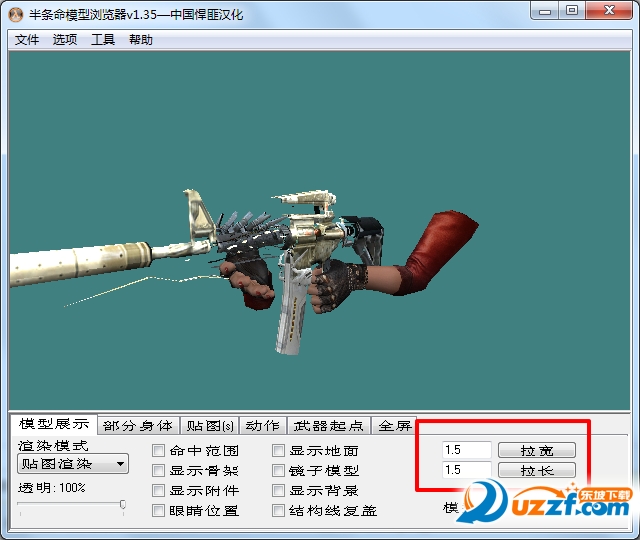Open the 贴图渲染 render mode dropdown
The width and height of the screenshot is (640, 540).
[73, 464]
